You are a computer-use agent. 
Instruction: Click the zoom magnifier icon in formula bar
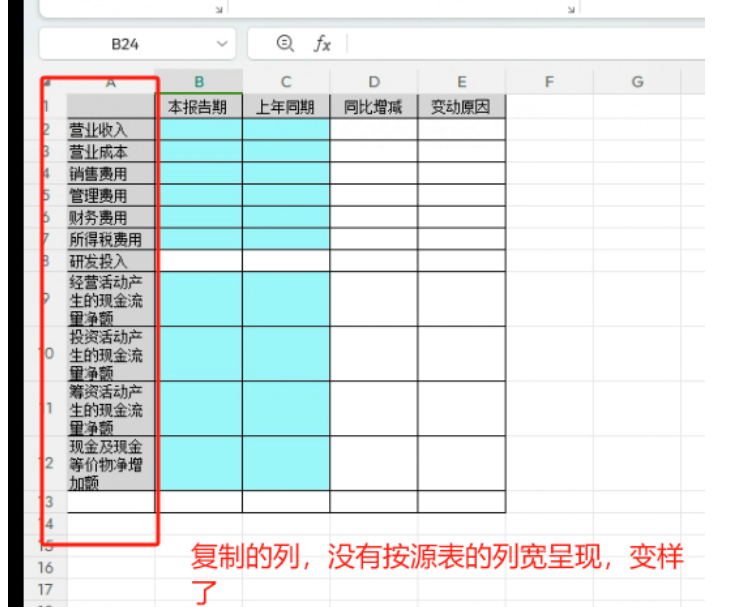pos(285,44)
